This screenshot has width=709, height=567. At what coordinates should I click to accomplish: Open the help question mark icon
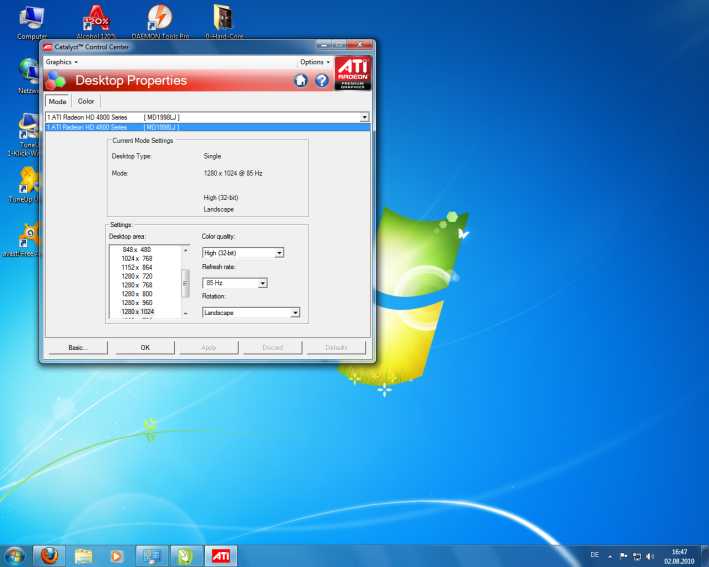point(321,80)
